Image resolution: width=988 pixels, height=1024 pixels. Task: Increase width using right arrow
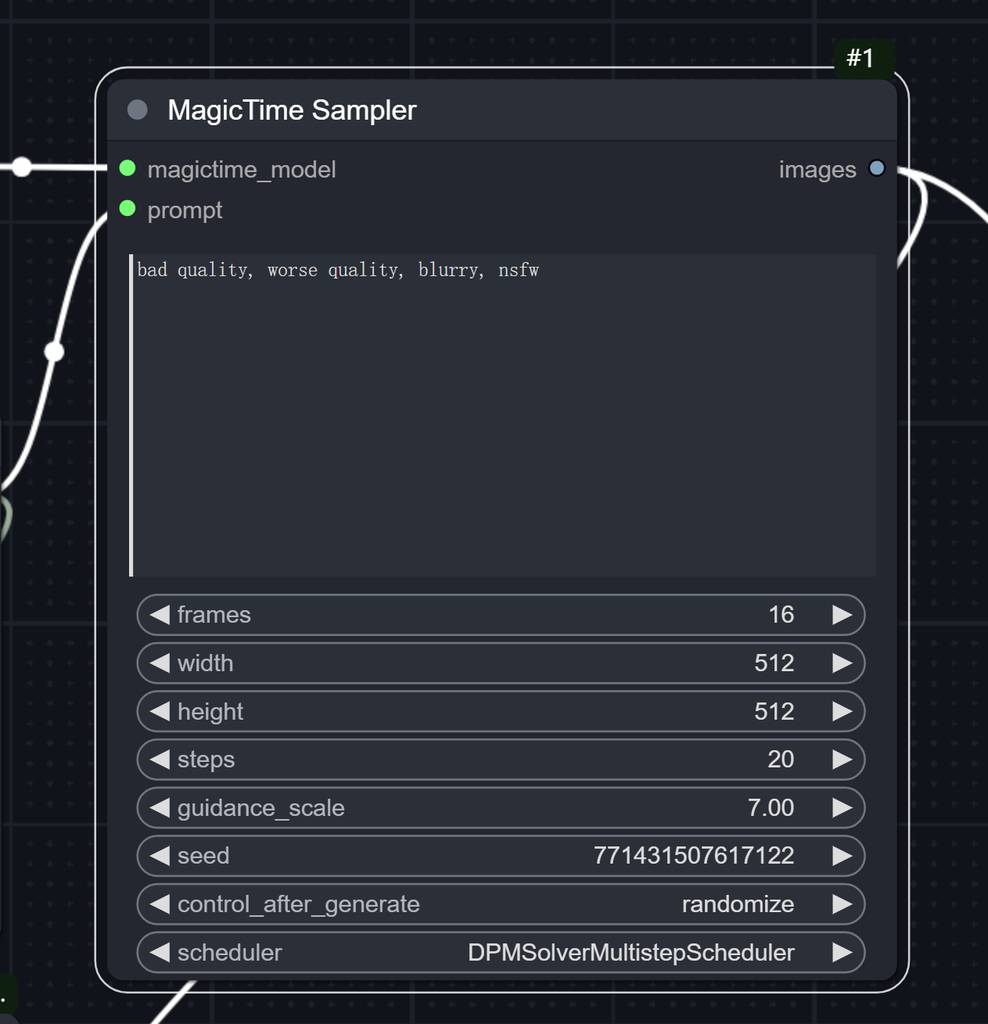(x=842, y=663)
